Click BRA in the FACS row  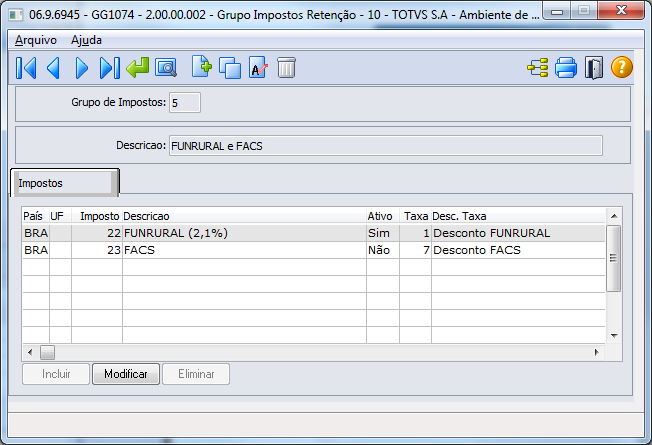tap(36, 250)
